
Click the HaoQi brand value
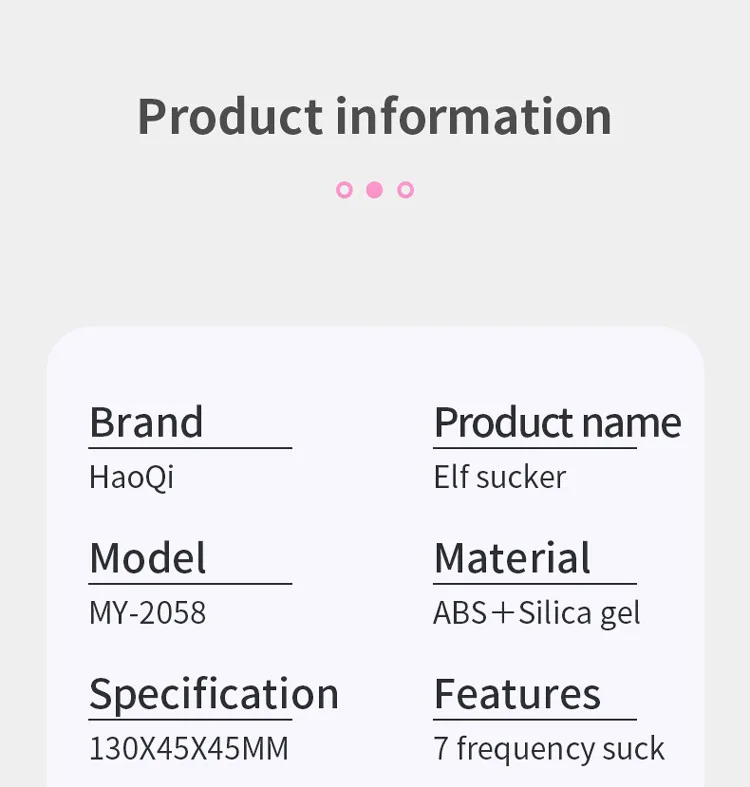point(132,477)
